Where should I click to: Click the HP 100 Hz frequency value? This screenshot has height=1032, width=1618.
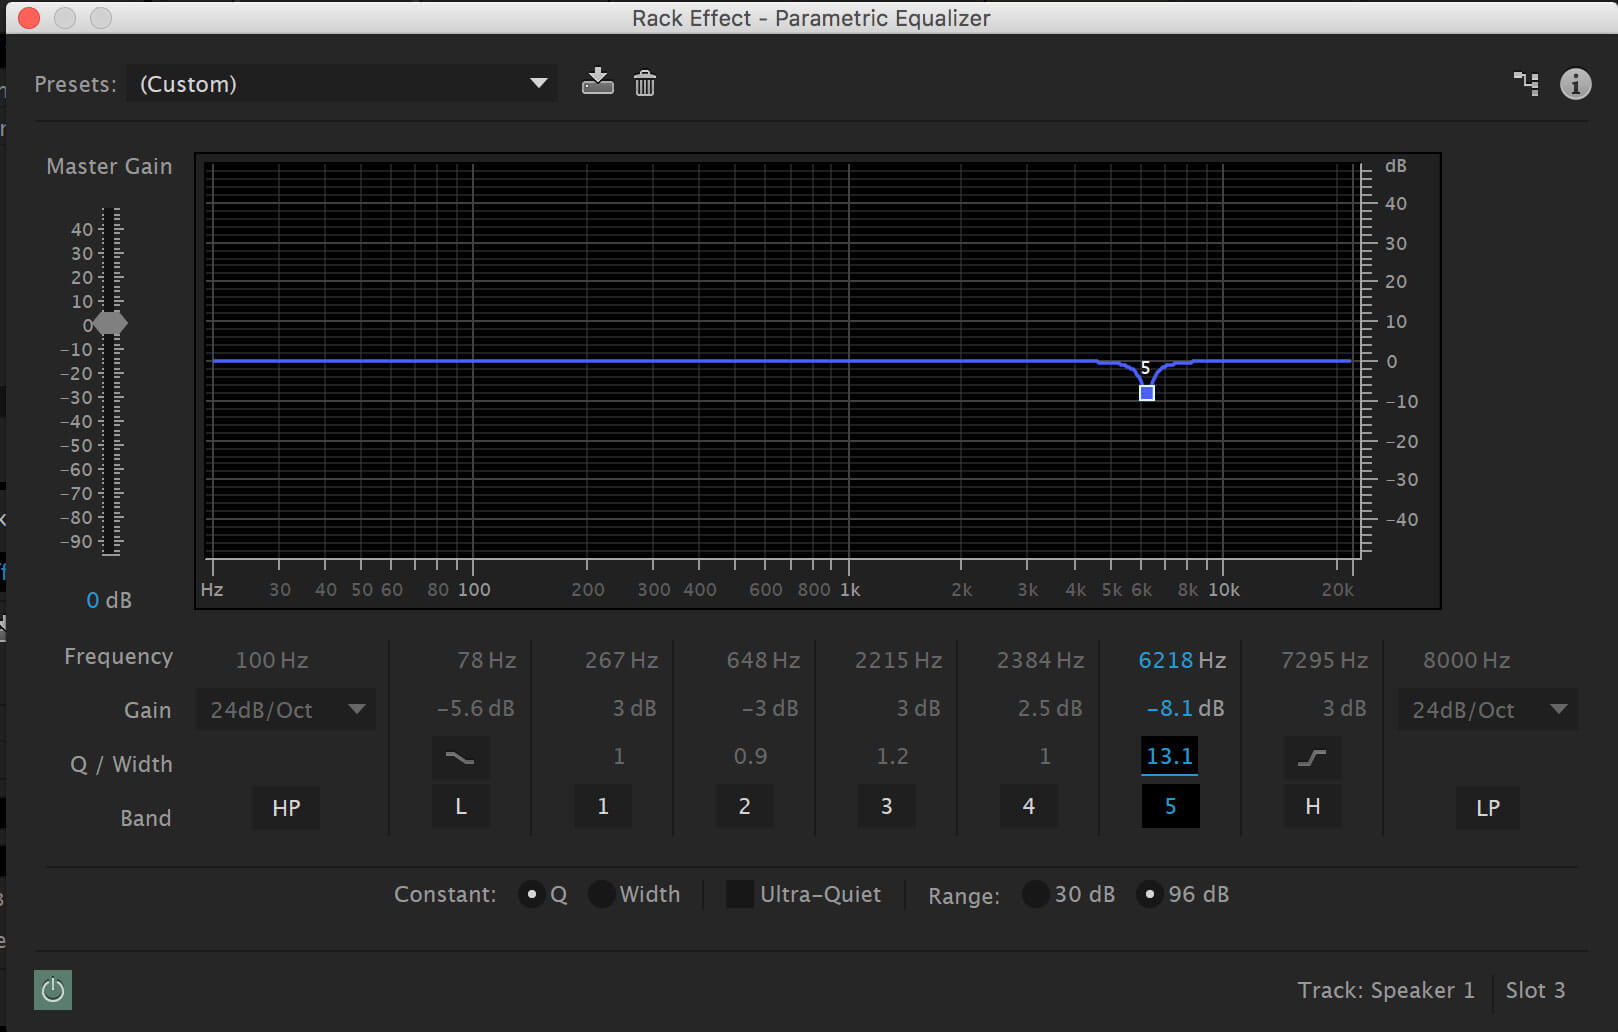point(272,660)
